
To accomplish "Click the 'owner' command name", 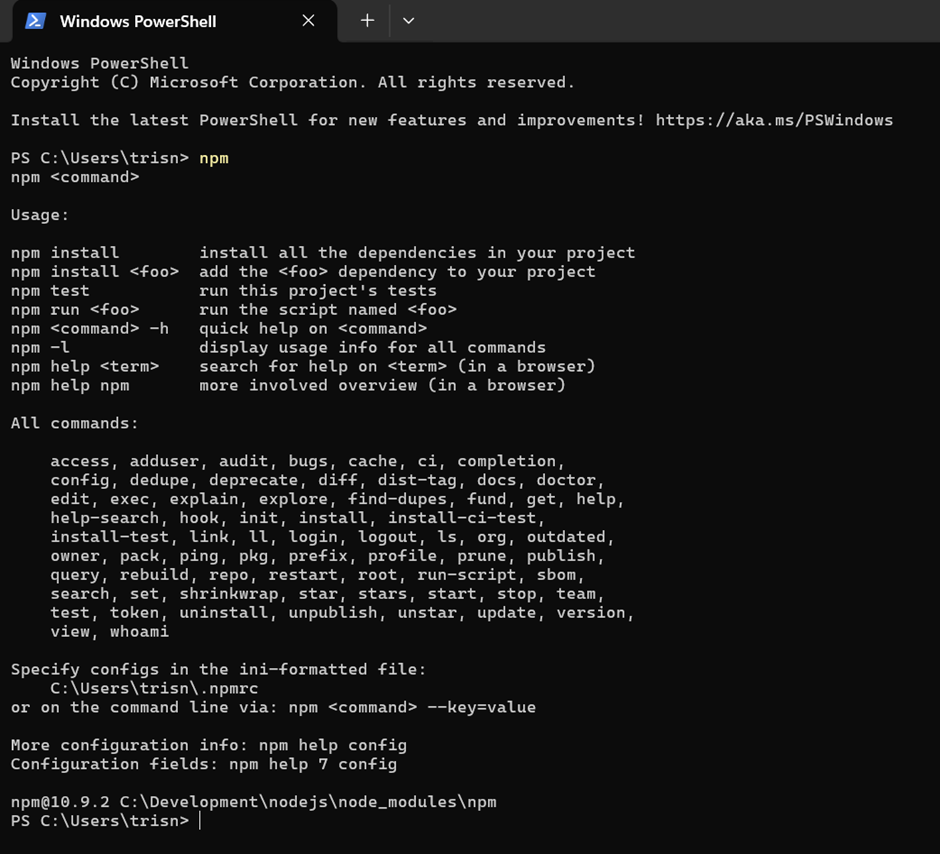I will [x=75, y=556].
